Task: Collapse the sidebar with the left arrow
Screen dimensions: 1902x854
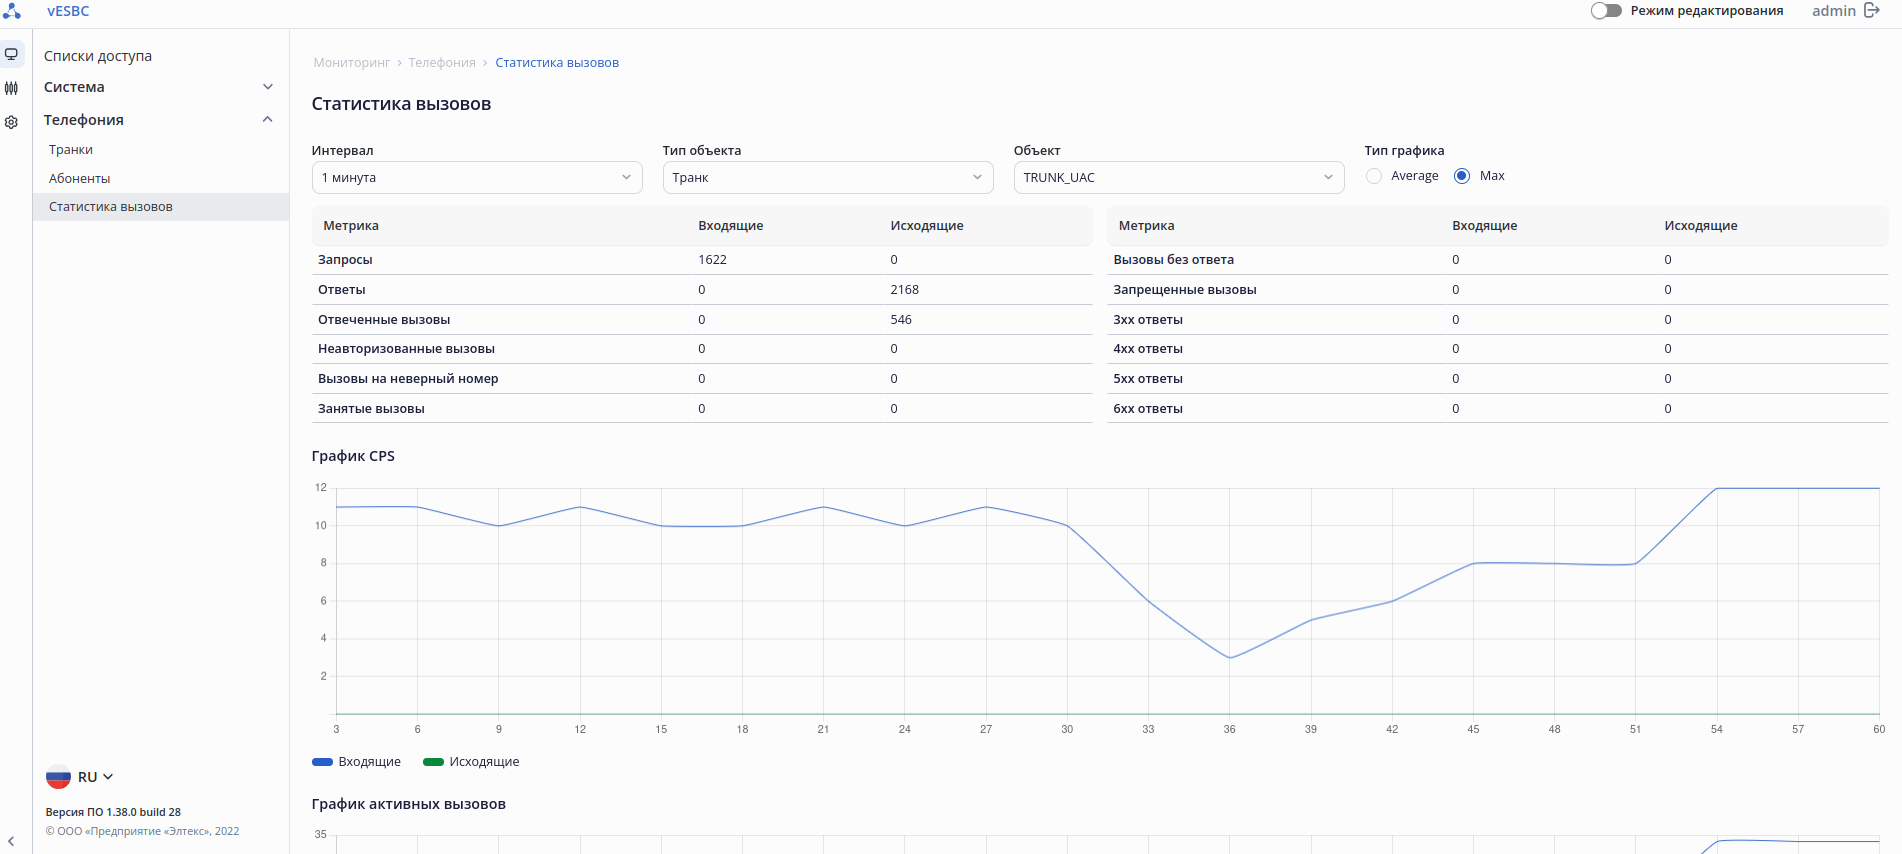Action: [x=11, y=841]
